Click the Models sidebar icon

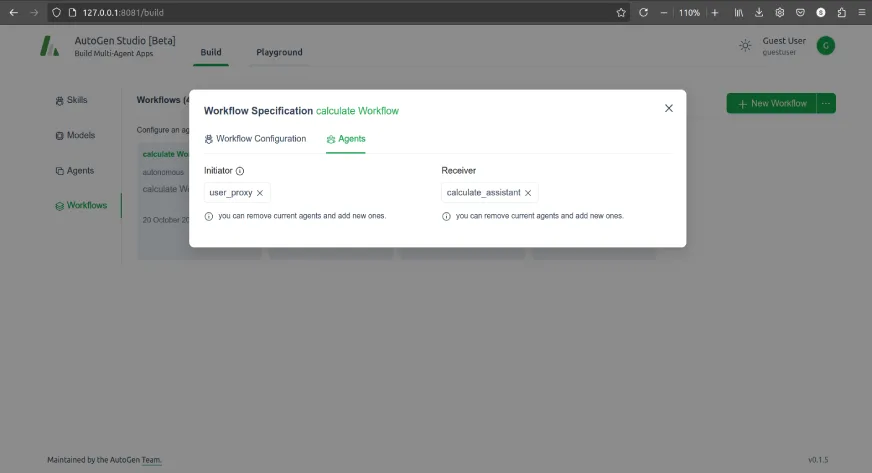(x=60, y=136)
